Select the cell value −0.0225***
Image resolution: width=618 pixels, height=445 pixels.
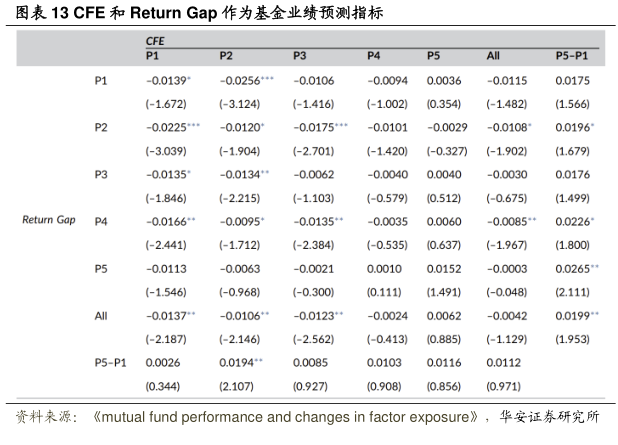pos(172,126)
